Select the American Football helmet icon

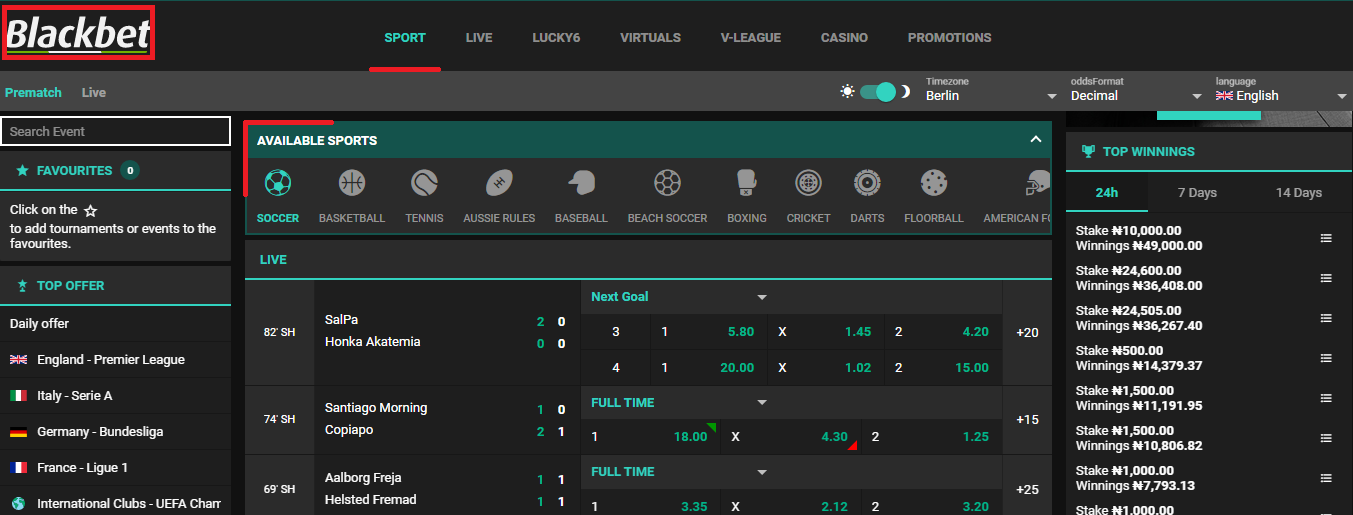tap(1039, 183)
